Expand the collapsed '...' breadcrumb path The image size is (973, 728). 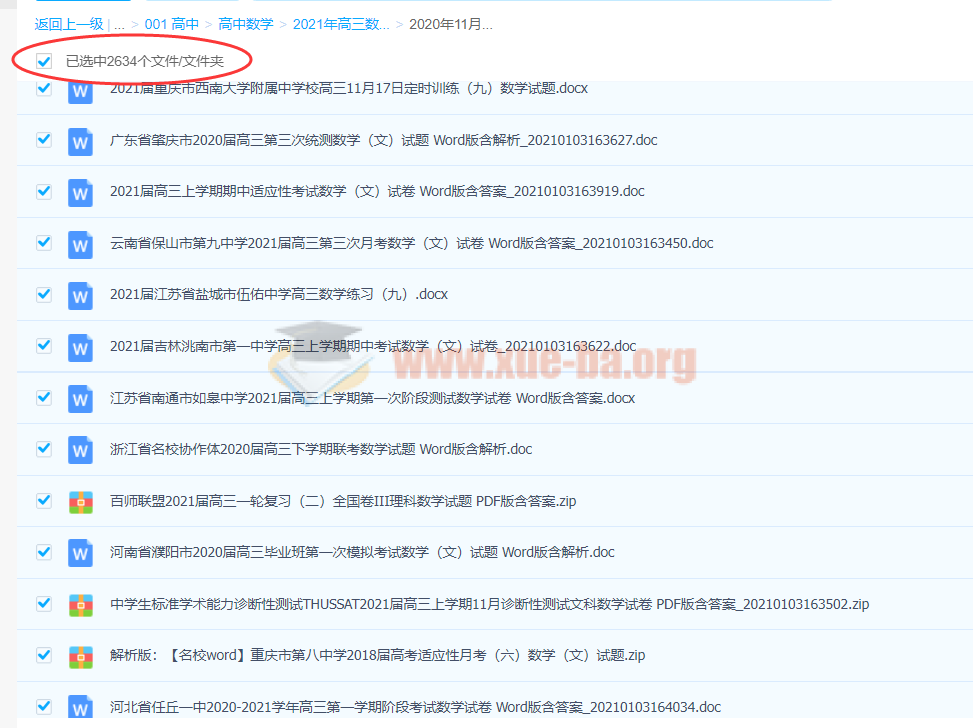pyautogui.click(x=119, y=24)
